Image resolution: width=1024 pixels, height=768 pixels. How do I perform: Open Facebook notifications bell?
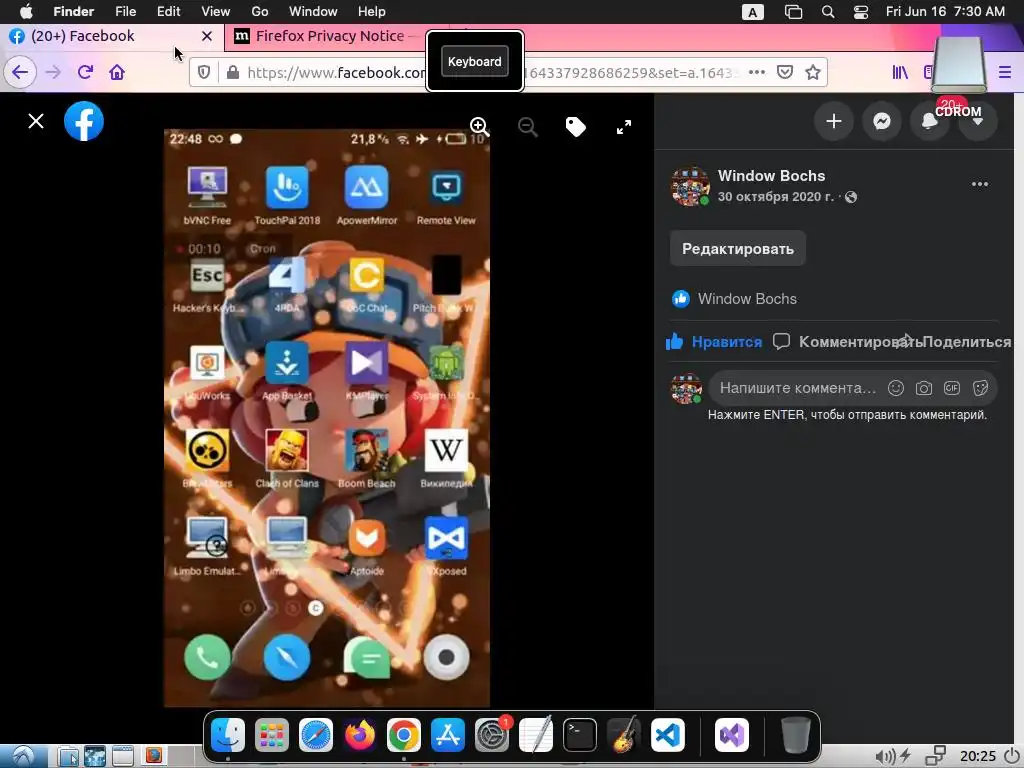point(929,121)
